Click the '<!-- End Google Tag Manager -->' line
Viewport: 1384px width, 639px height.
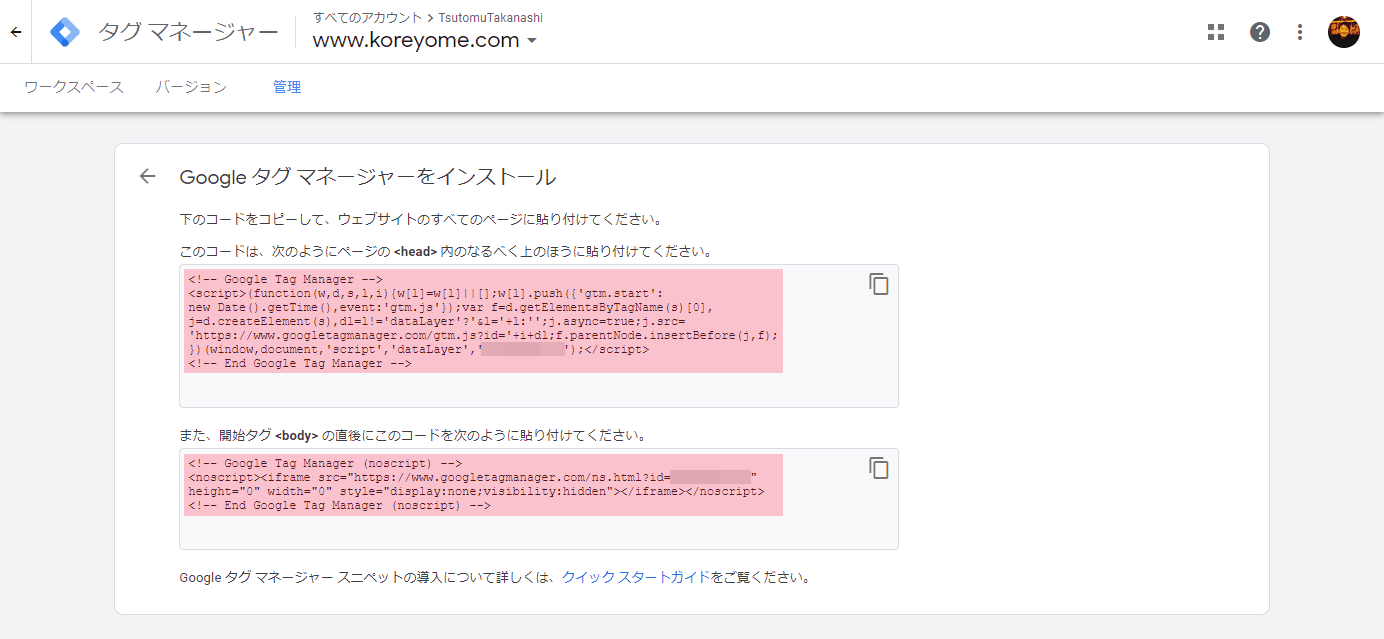click(300, 364)
